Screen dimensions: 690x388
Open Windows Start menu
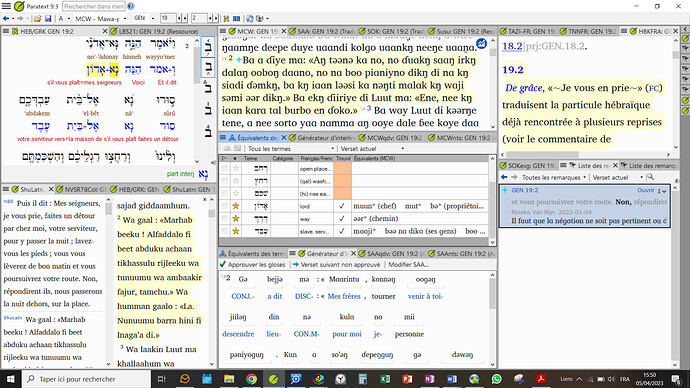click(11, 379)
